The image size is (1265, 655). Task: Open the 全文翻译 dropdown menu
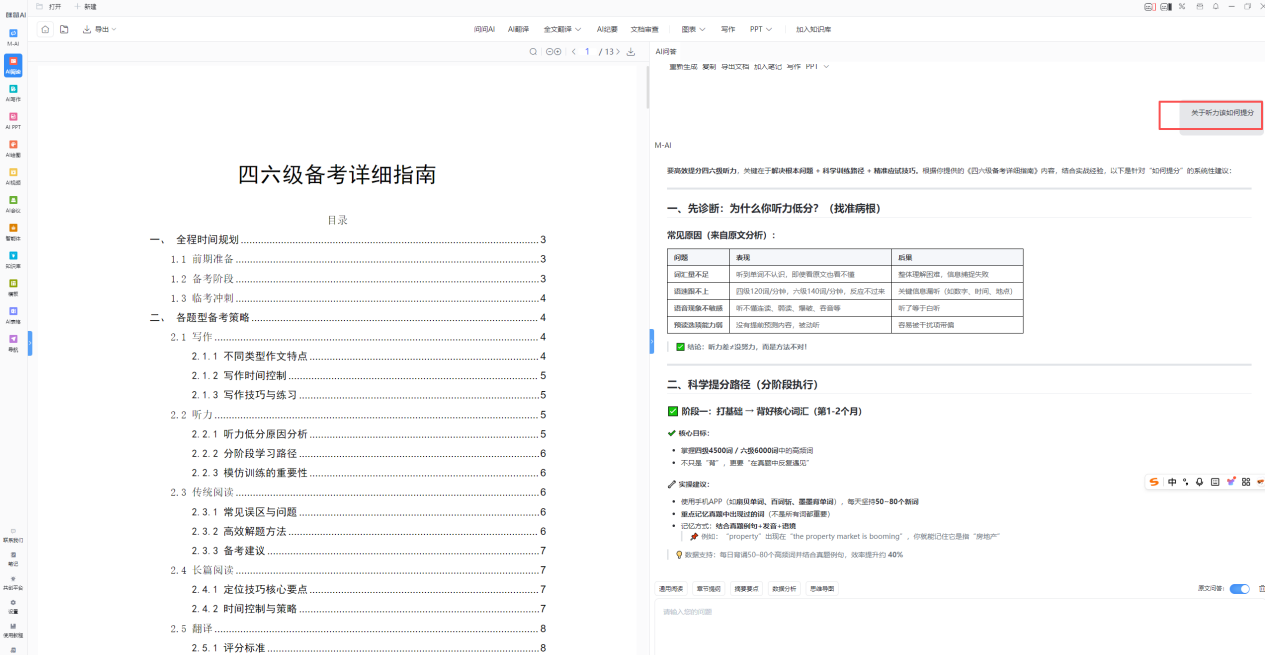(563, 30)
